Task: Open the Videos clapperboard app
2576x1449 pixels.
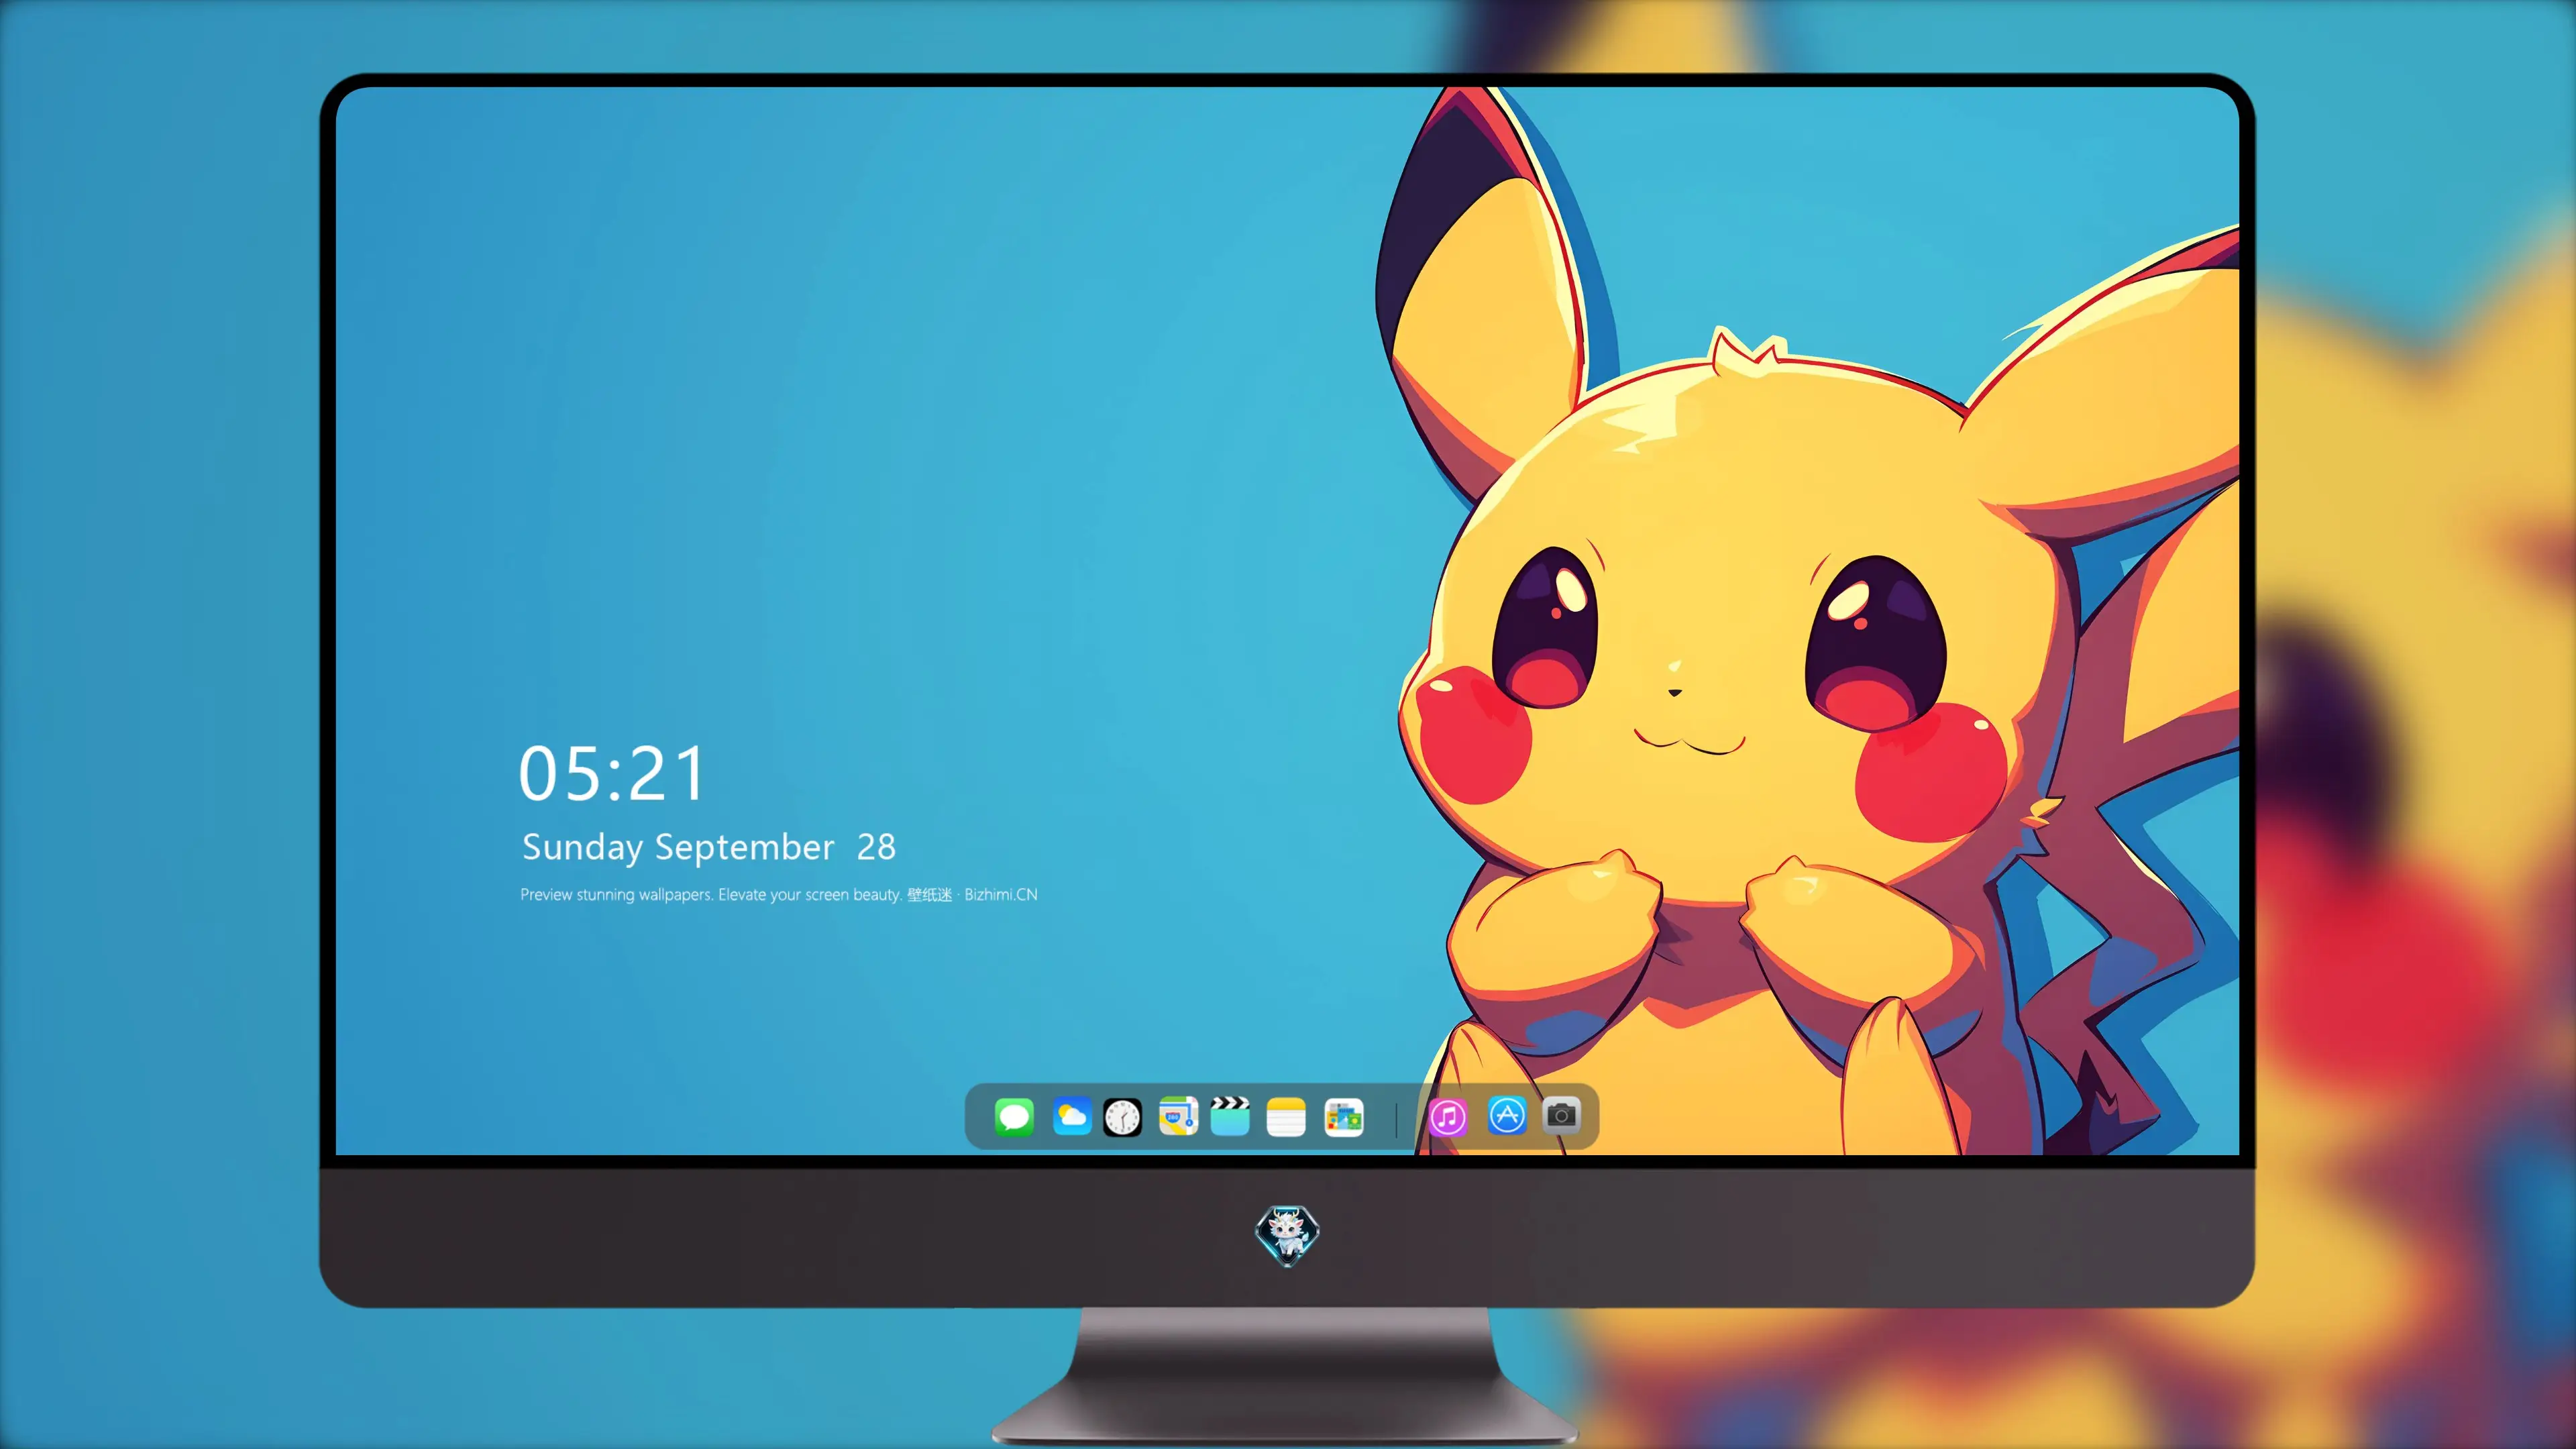Action: [x=1230, y=1116]
